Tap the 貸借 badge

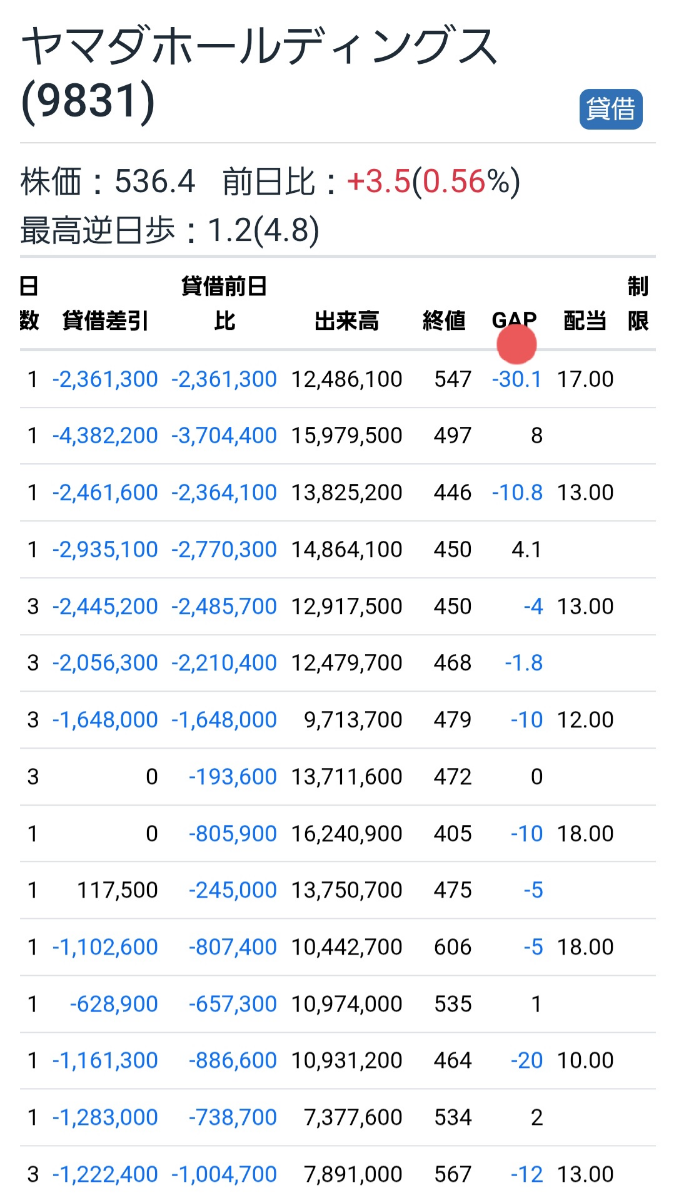(610, 109)
